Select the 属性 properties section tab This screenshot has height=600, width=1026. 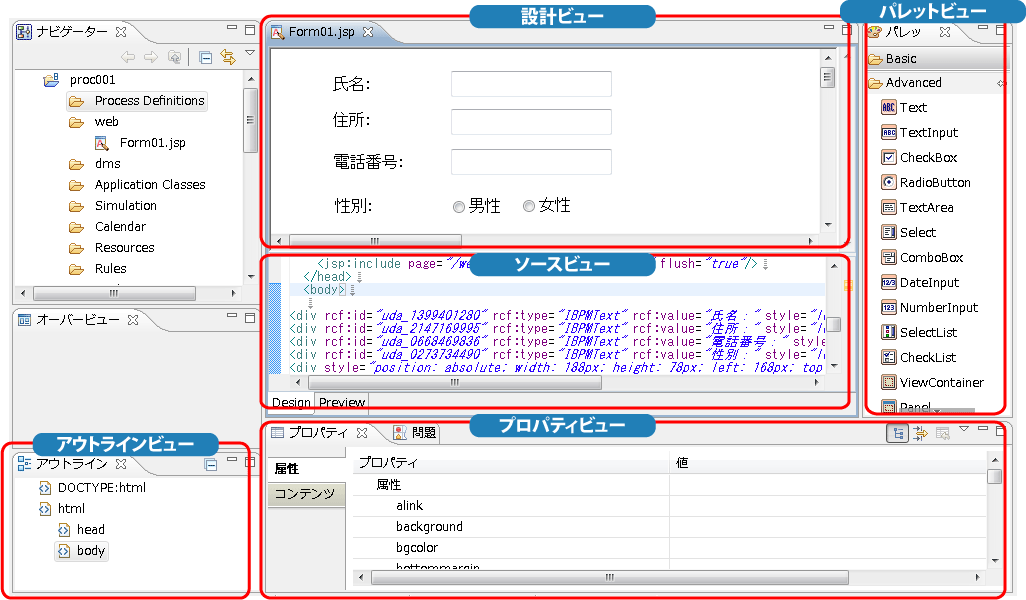[x=306, y=468]
